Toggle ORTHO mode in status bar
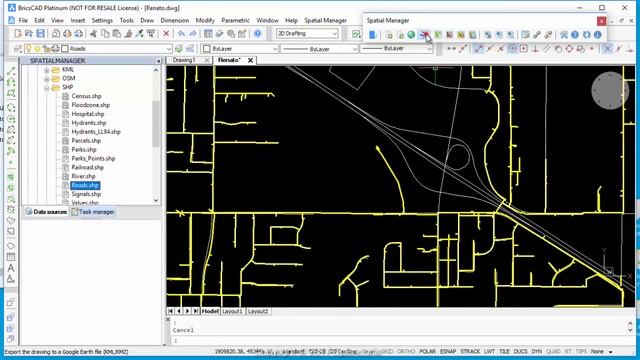The width and height of the screenshot is (640, 360). pyautogui.click(x=406, y=351)
